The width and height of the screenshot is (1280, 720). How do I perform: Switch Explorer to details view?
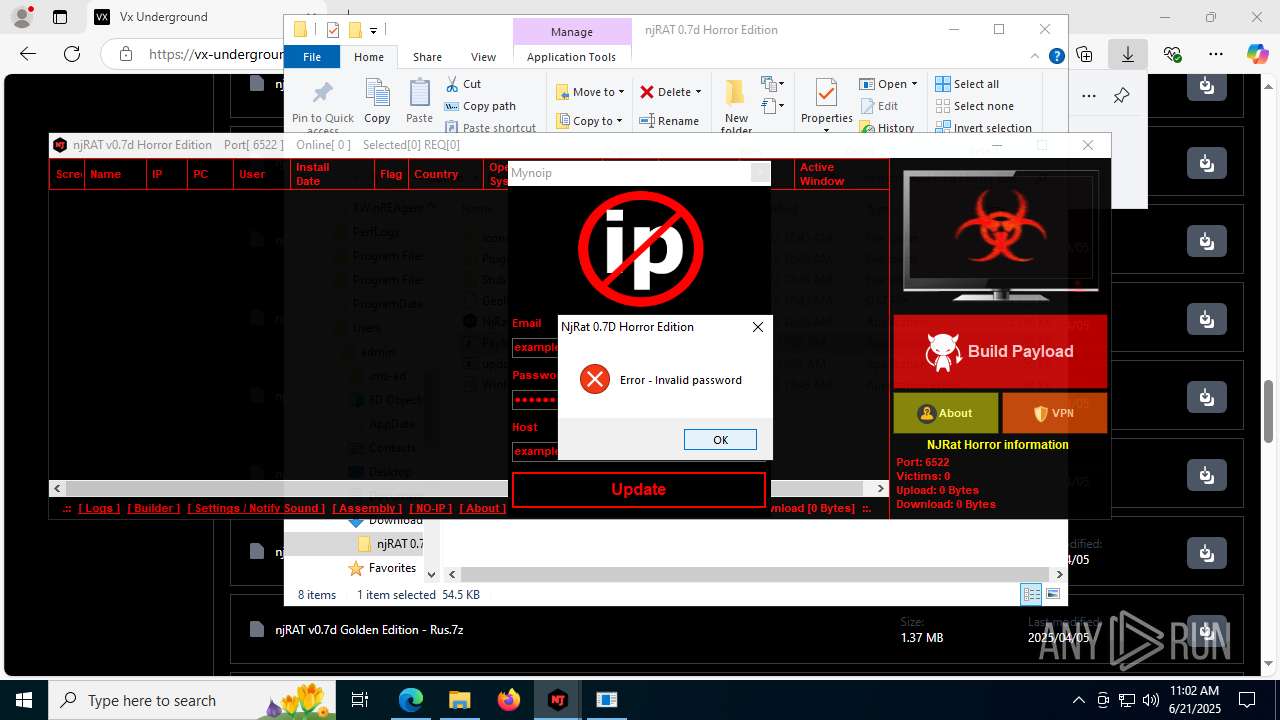coord(1031,595)
